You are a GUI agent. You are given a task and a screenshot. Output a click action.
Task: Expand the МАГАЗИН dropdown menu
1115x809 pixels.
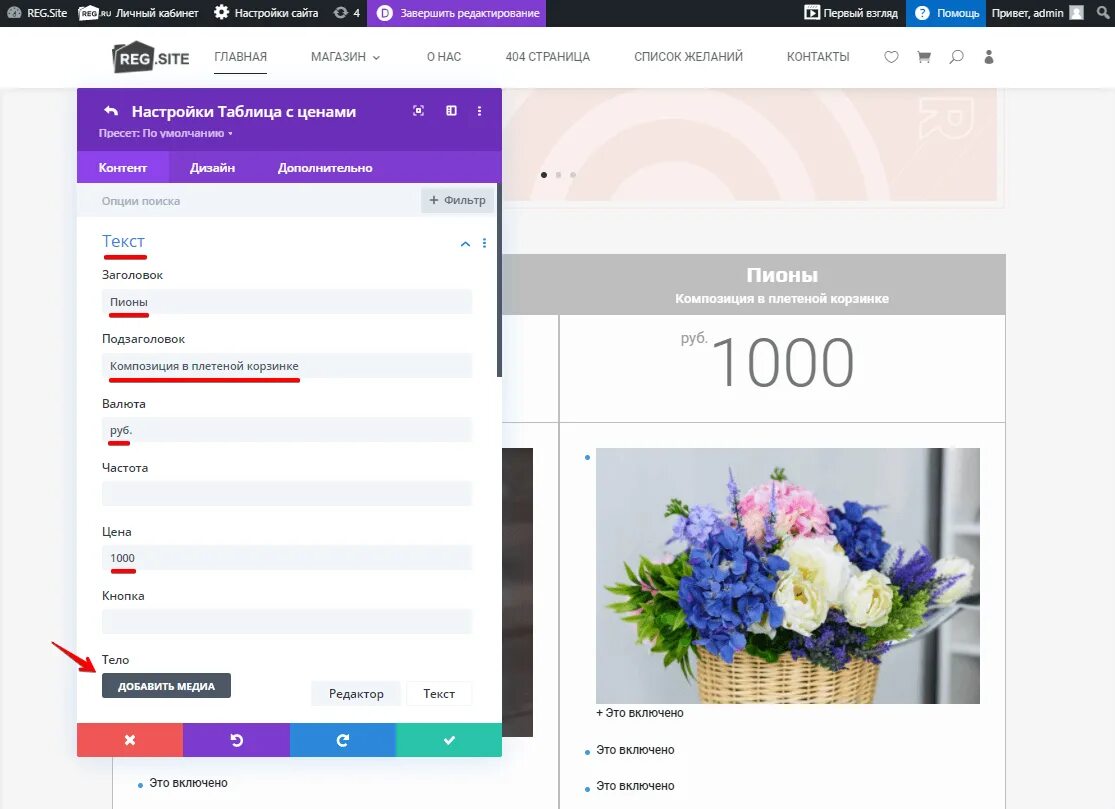[346, 57]
